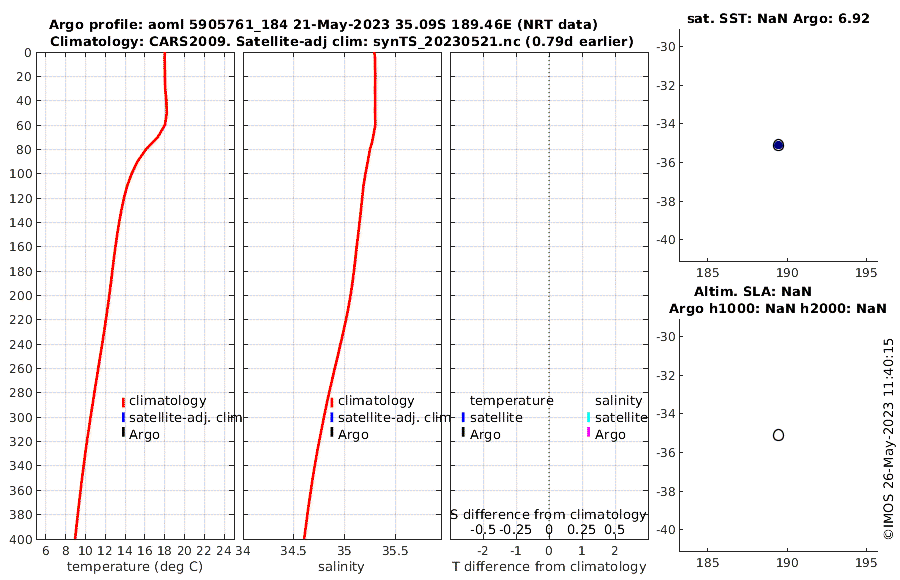Image resolution: width=900 pixels, height=580 pixels.
Task: Click the 'Argo h1000: NaN h2000: NaN' text
Action: [x=778, y=308]
